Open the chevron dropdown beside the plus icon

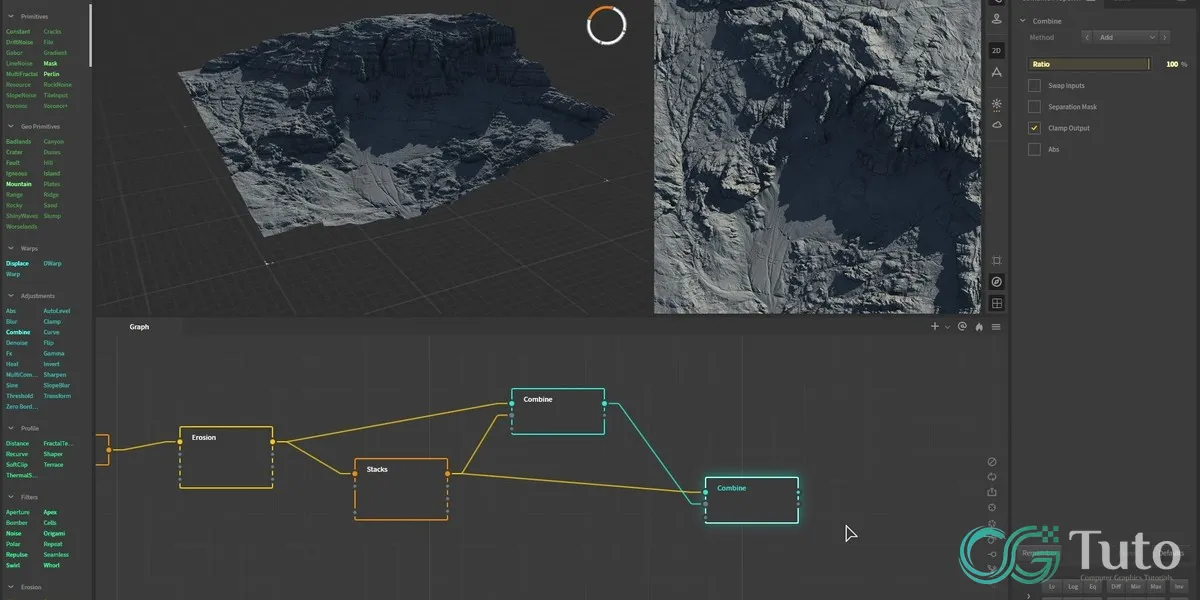(x=947, y=327)
